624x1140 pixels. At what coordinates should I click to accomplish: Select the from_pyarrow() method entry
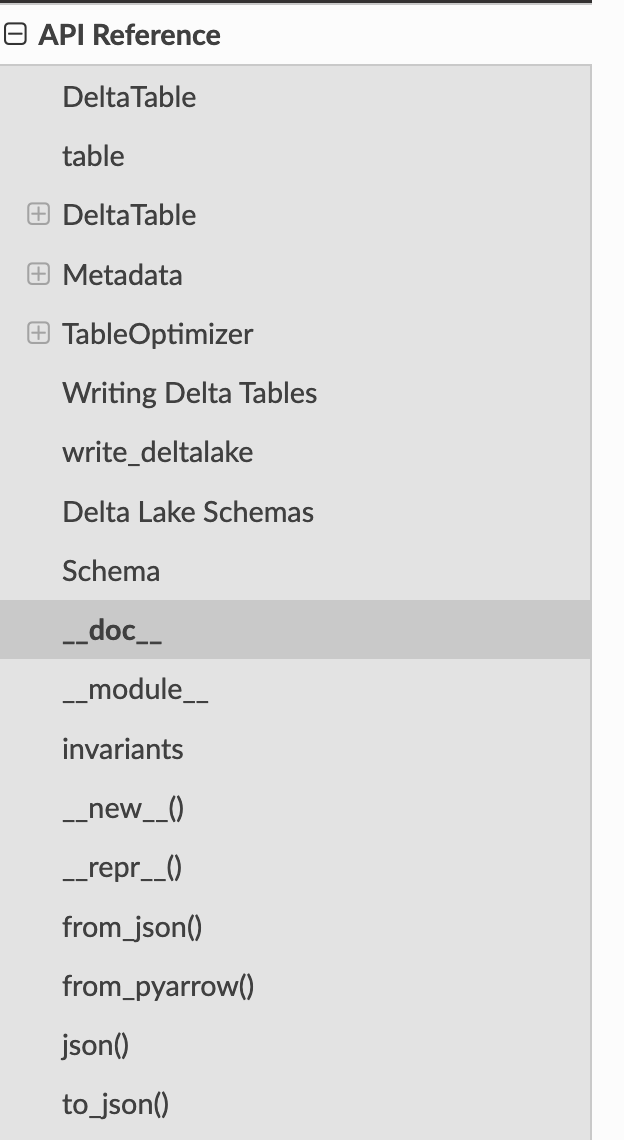click(158, 985)
